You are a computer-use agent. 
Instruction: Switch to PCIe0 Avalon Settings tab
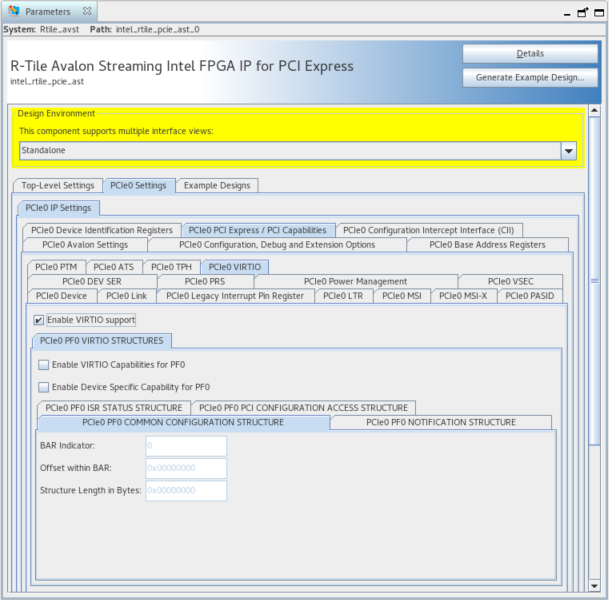tap(85, 245)
